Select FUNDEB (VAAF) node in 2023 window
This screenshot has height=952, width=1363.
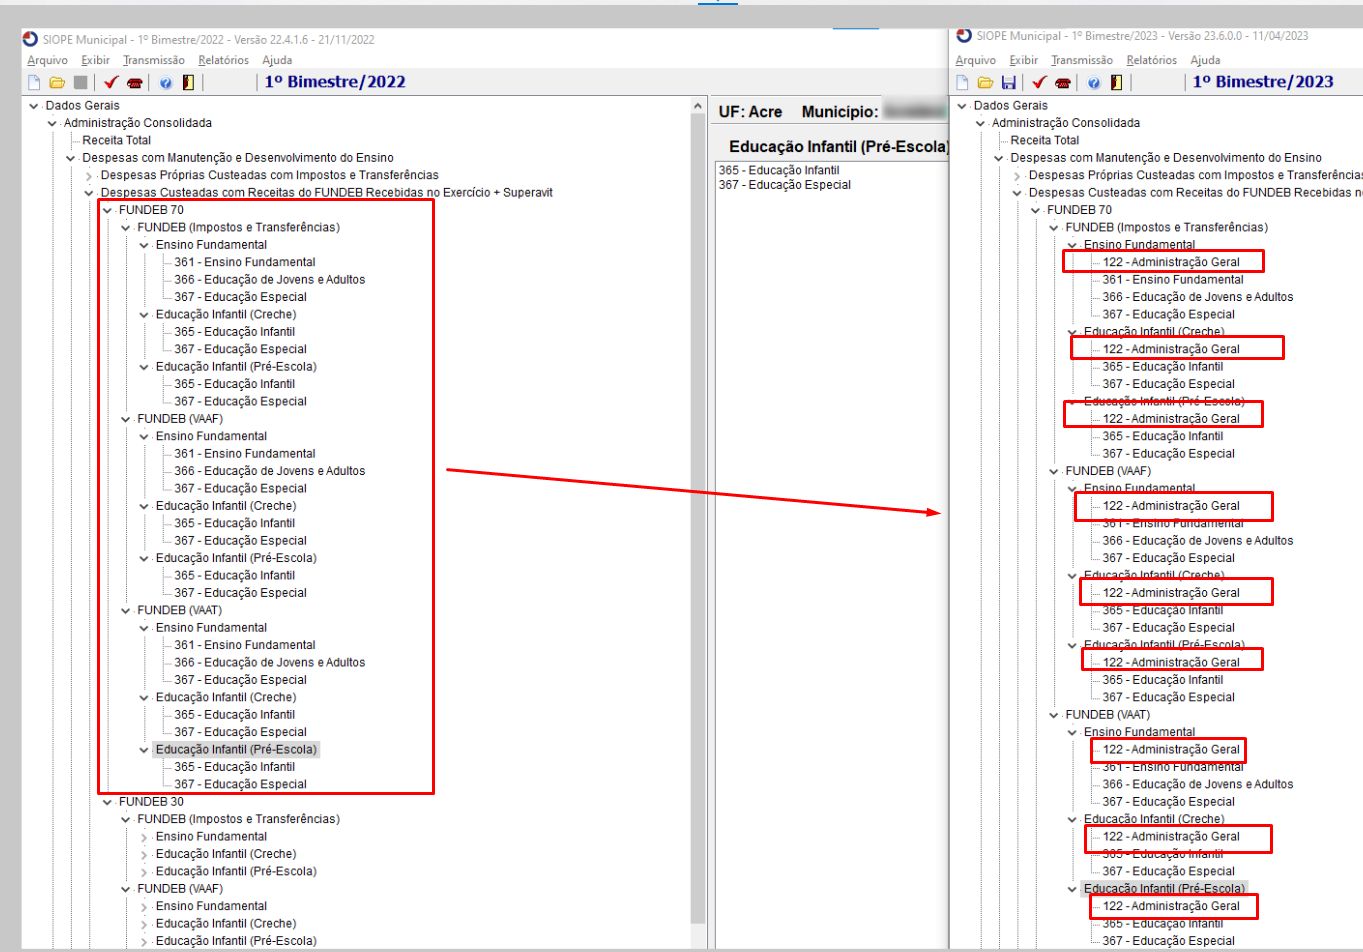click(x=1108, y=471)
